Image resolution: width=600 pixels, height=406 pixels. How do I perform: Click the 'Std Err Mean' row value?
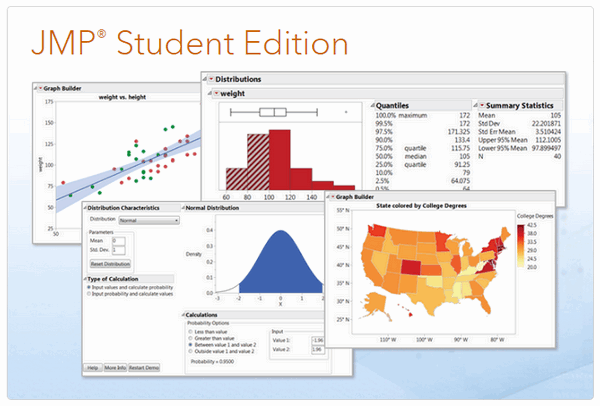tap(548, 132)
